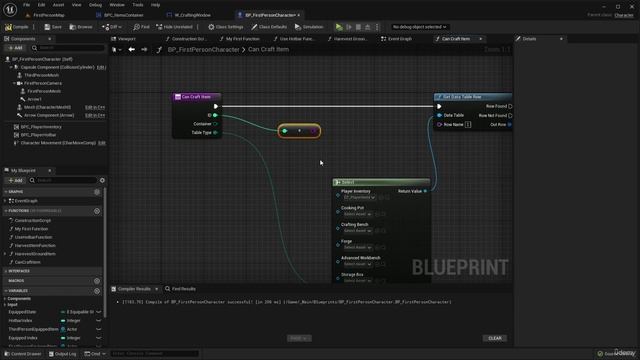Click BP_FirstPersonCharacter breadcrumb

203,49
